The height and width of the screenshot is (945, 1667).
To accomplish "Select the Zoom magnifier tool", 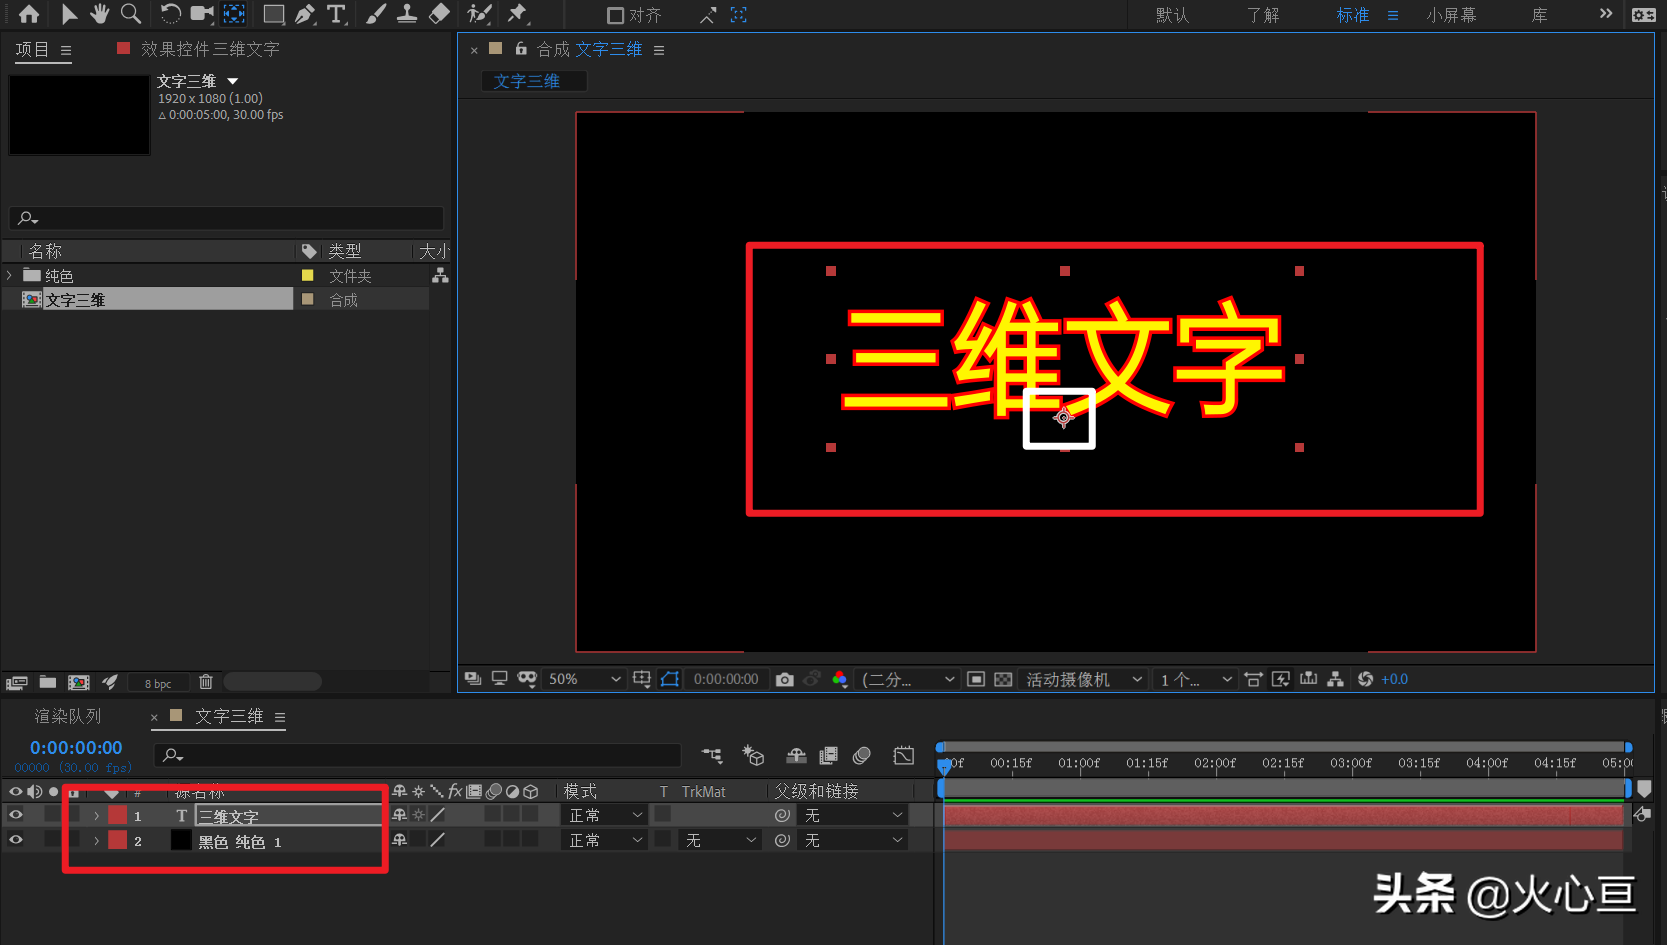I will pyautogui.click(x=131, y=14).
